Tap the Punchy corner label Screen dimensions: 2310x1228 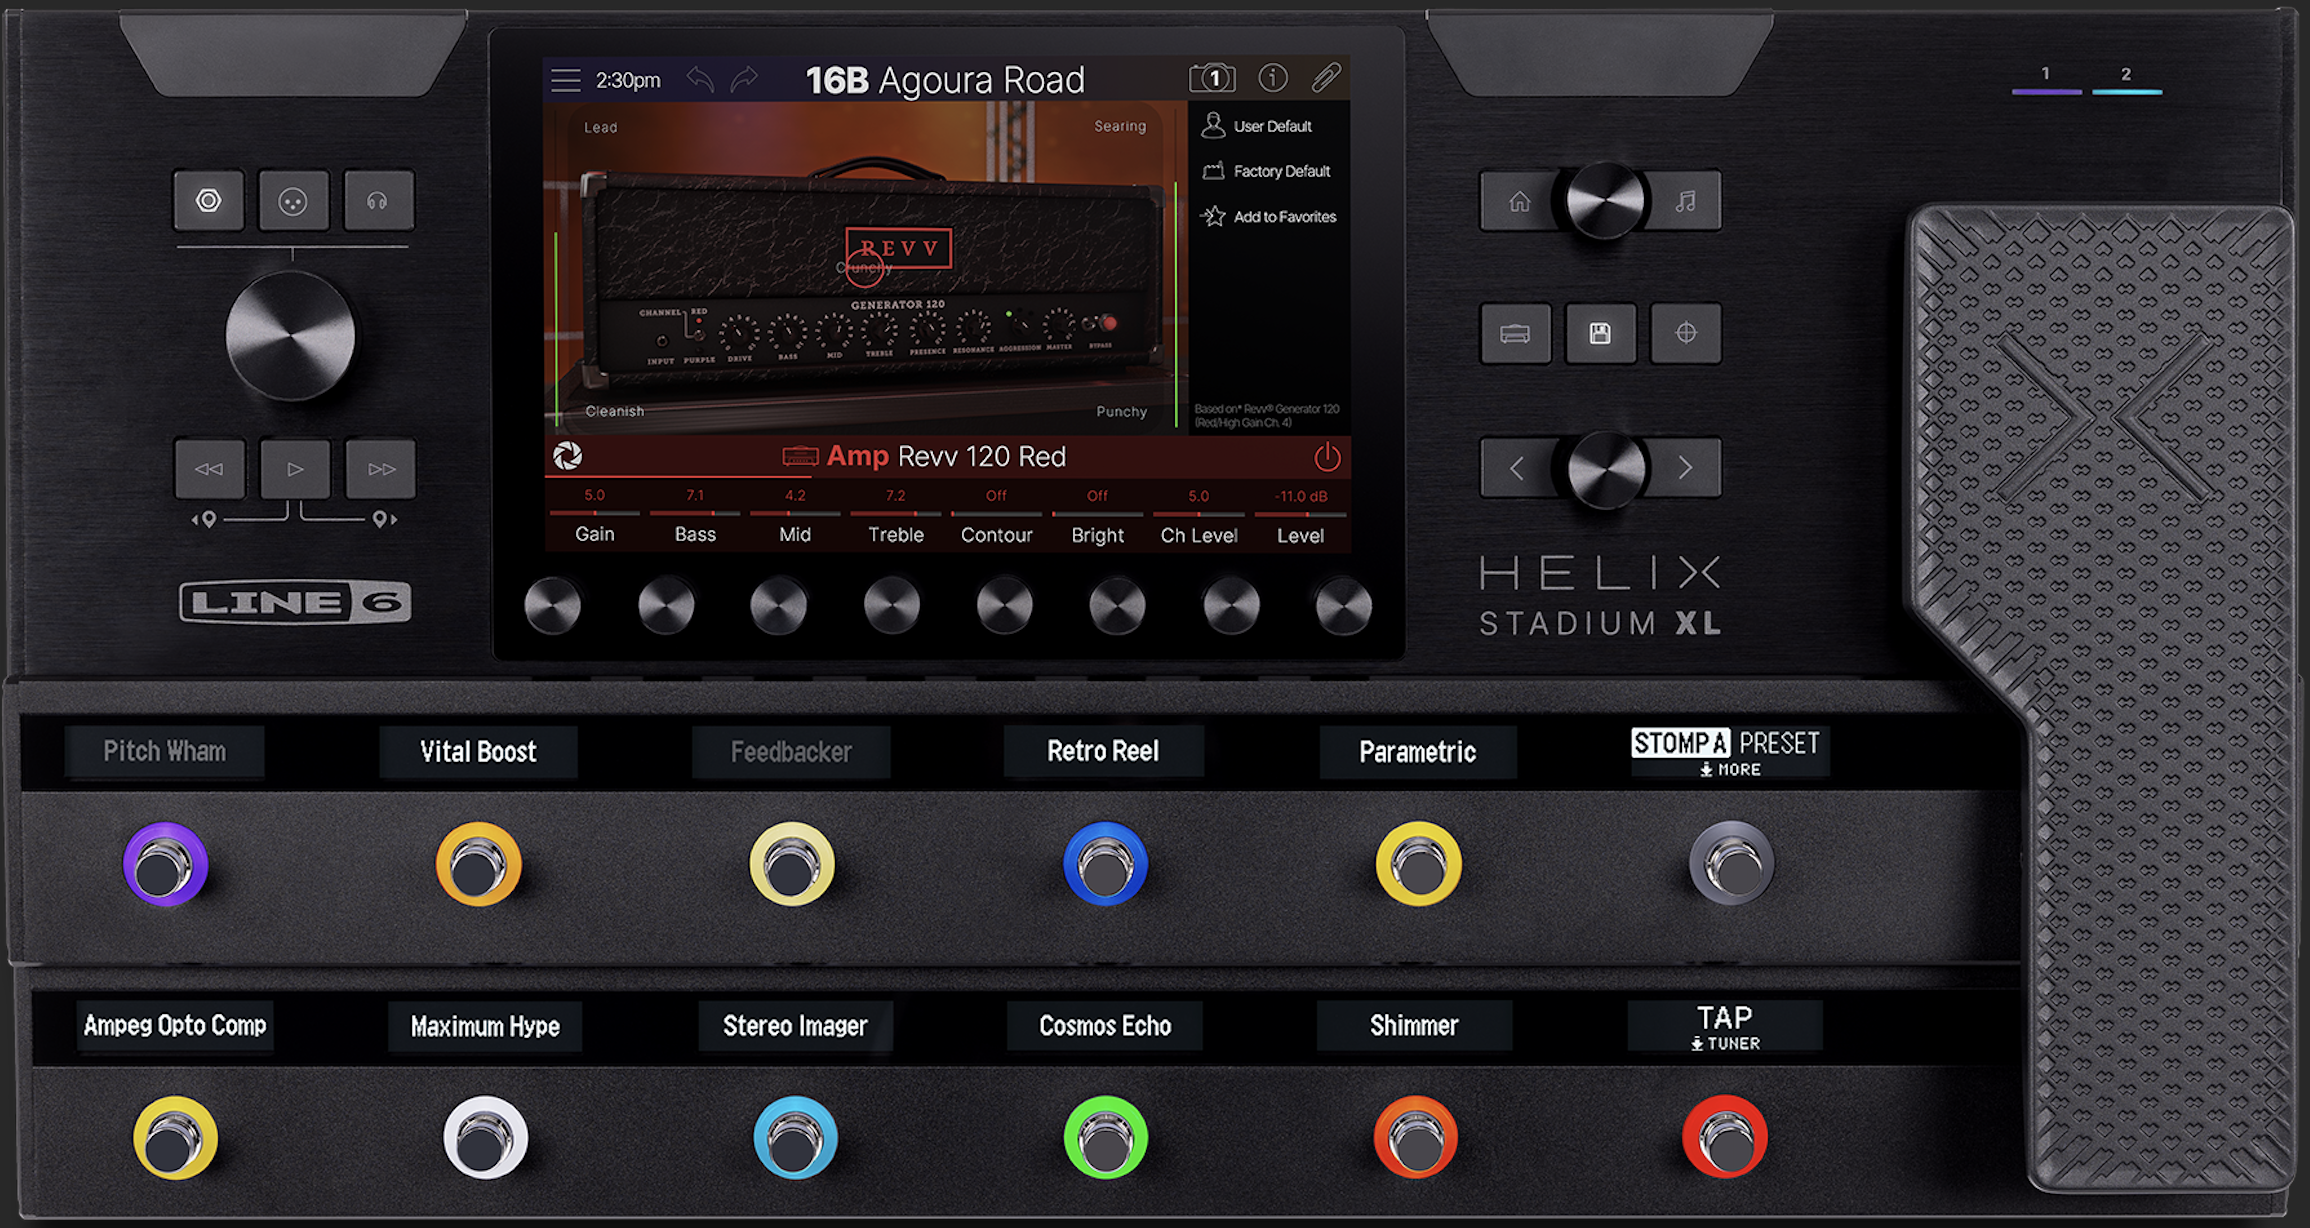coord(1121,411)
